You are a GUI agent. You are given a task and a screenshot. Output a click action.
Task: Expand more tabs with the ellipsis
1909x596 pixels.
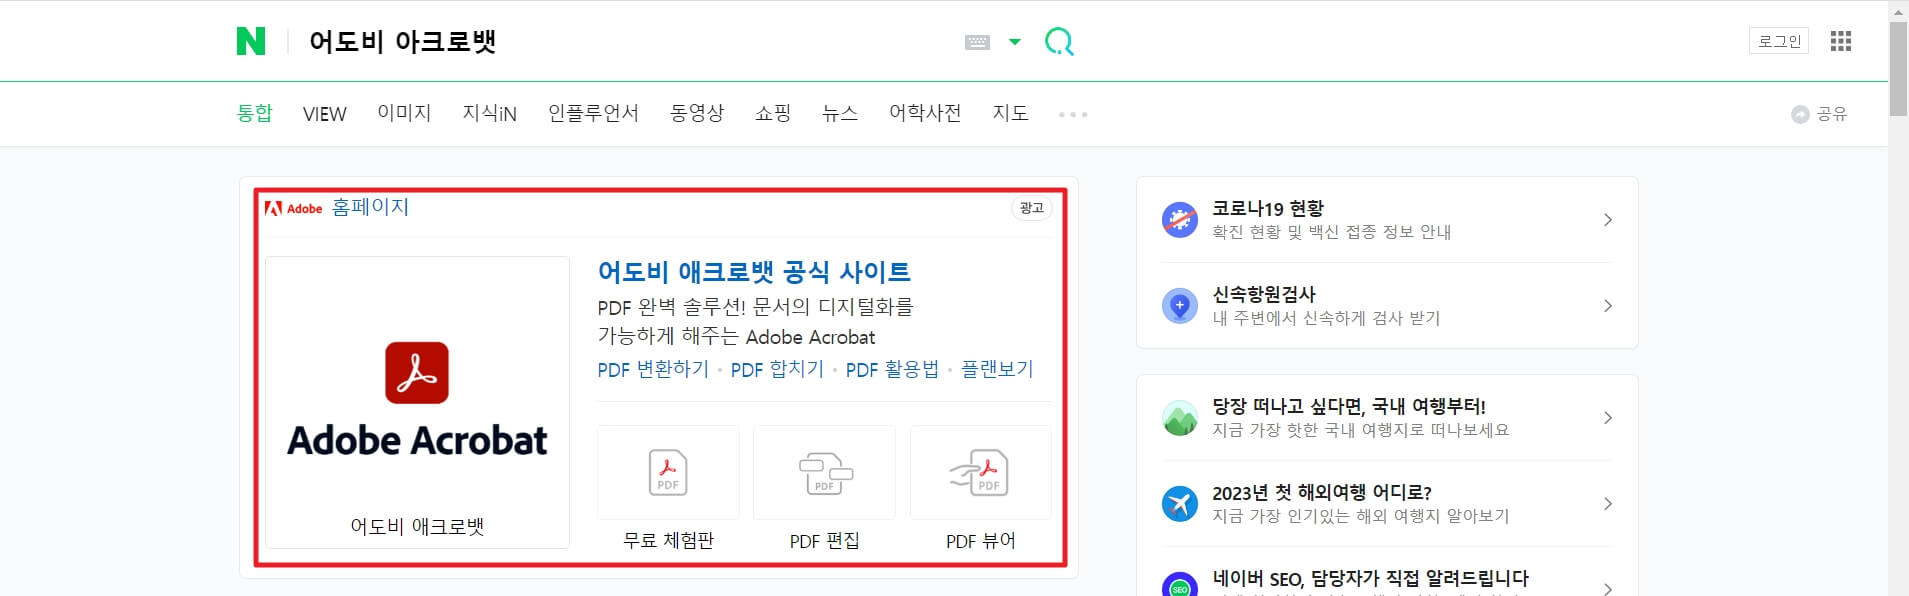1073,115
